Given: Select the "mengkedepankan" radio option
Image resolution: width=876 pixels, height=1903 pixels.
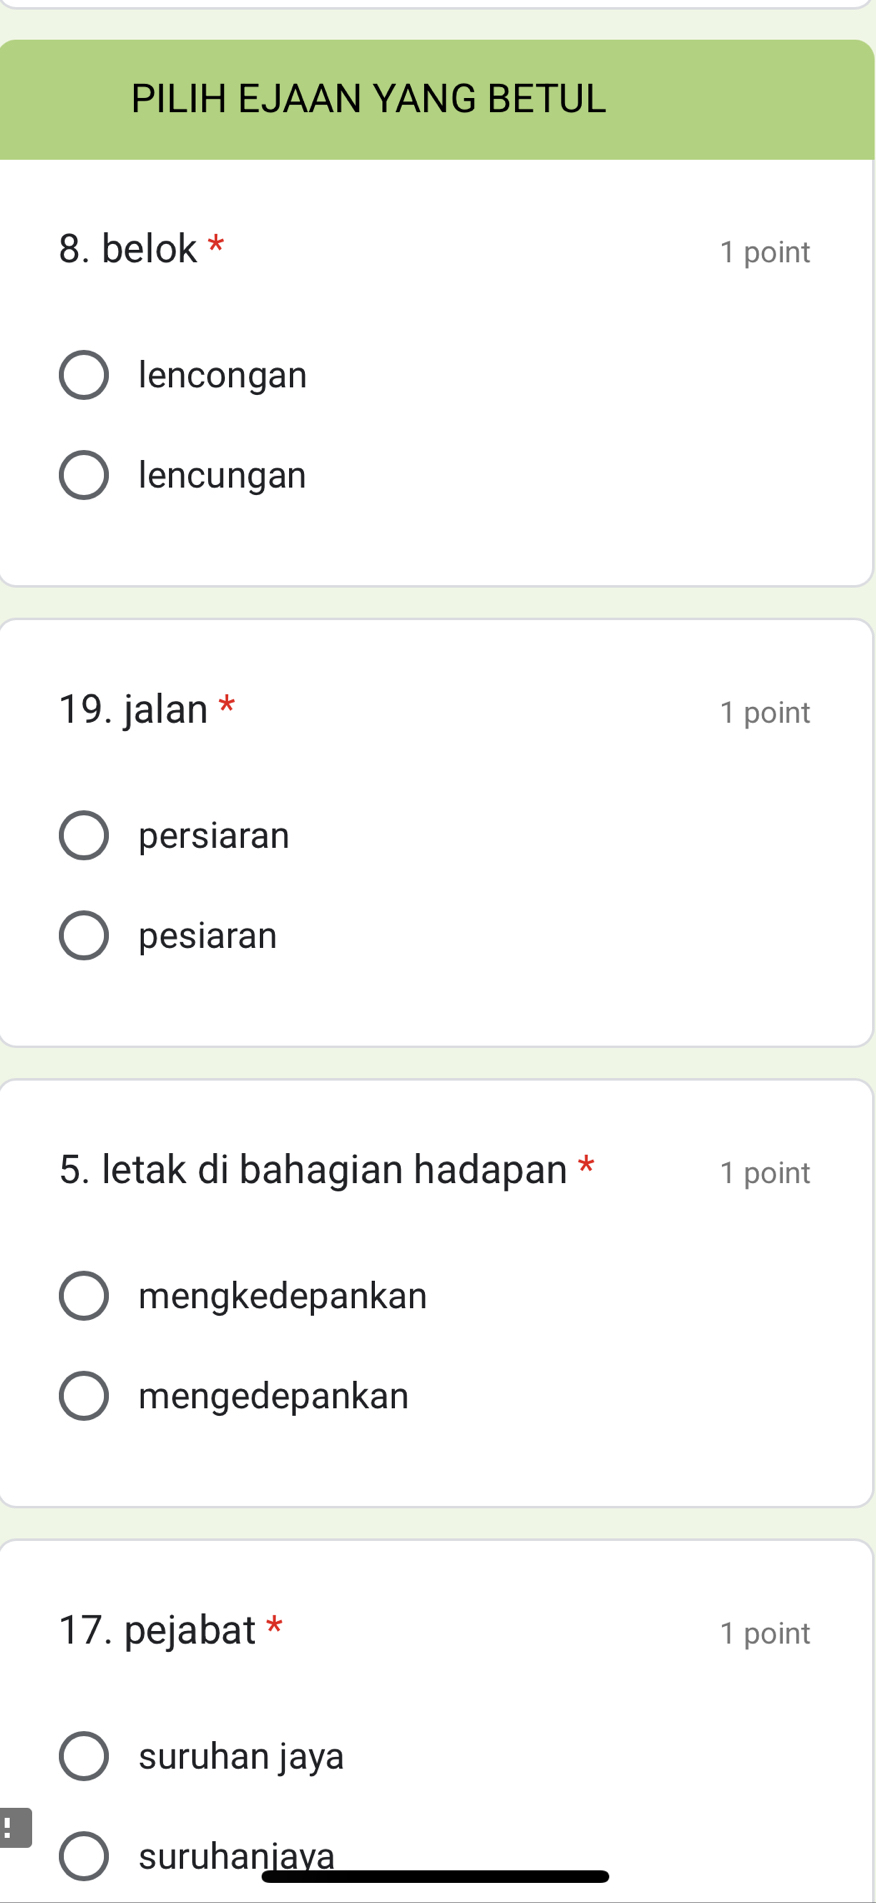Looking at the screenshot, I should [x=84, y=1296].
